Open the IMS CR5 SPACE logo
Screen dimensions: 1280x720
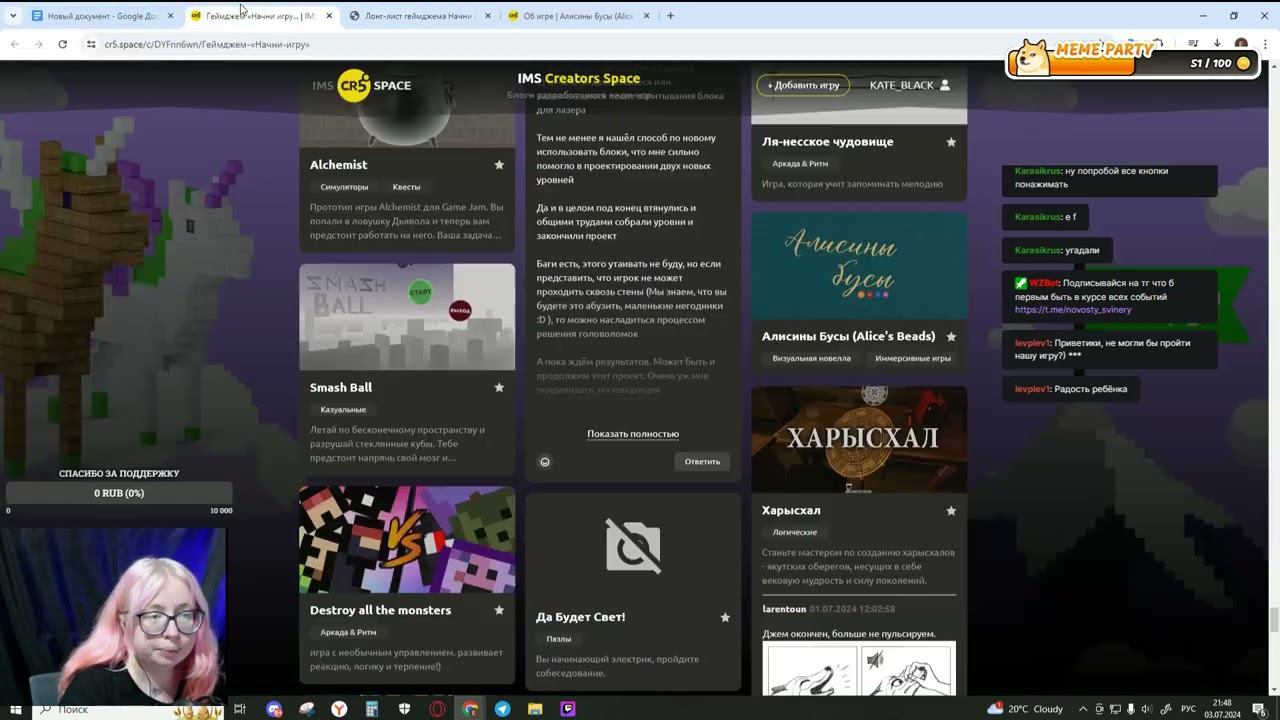361,85
